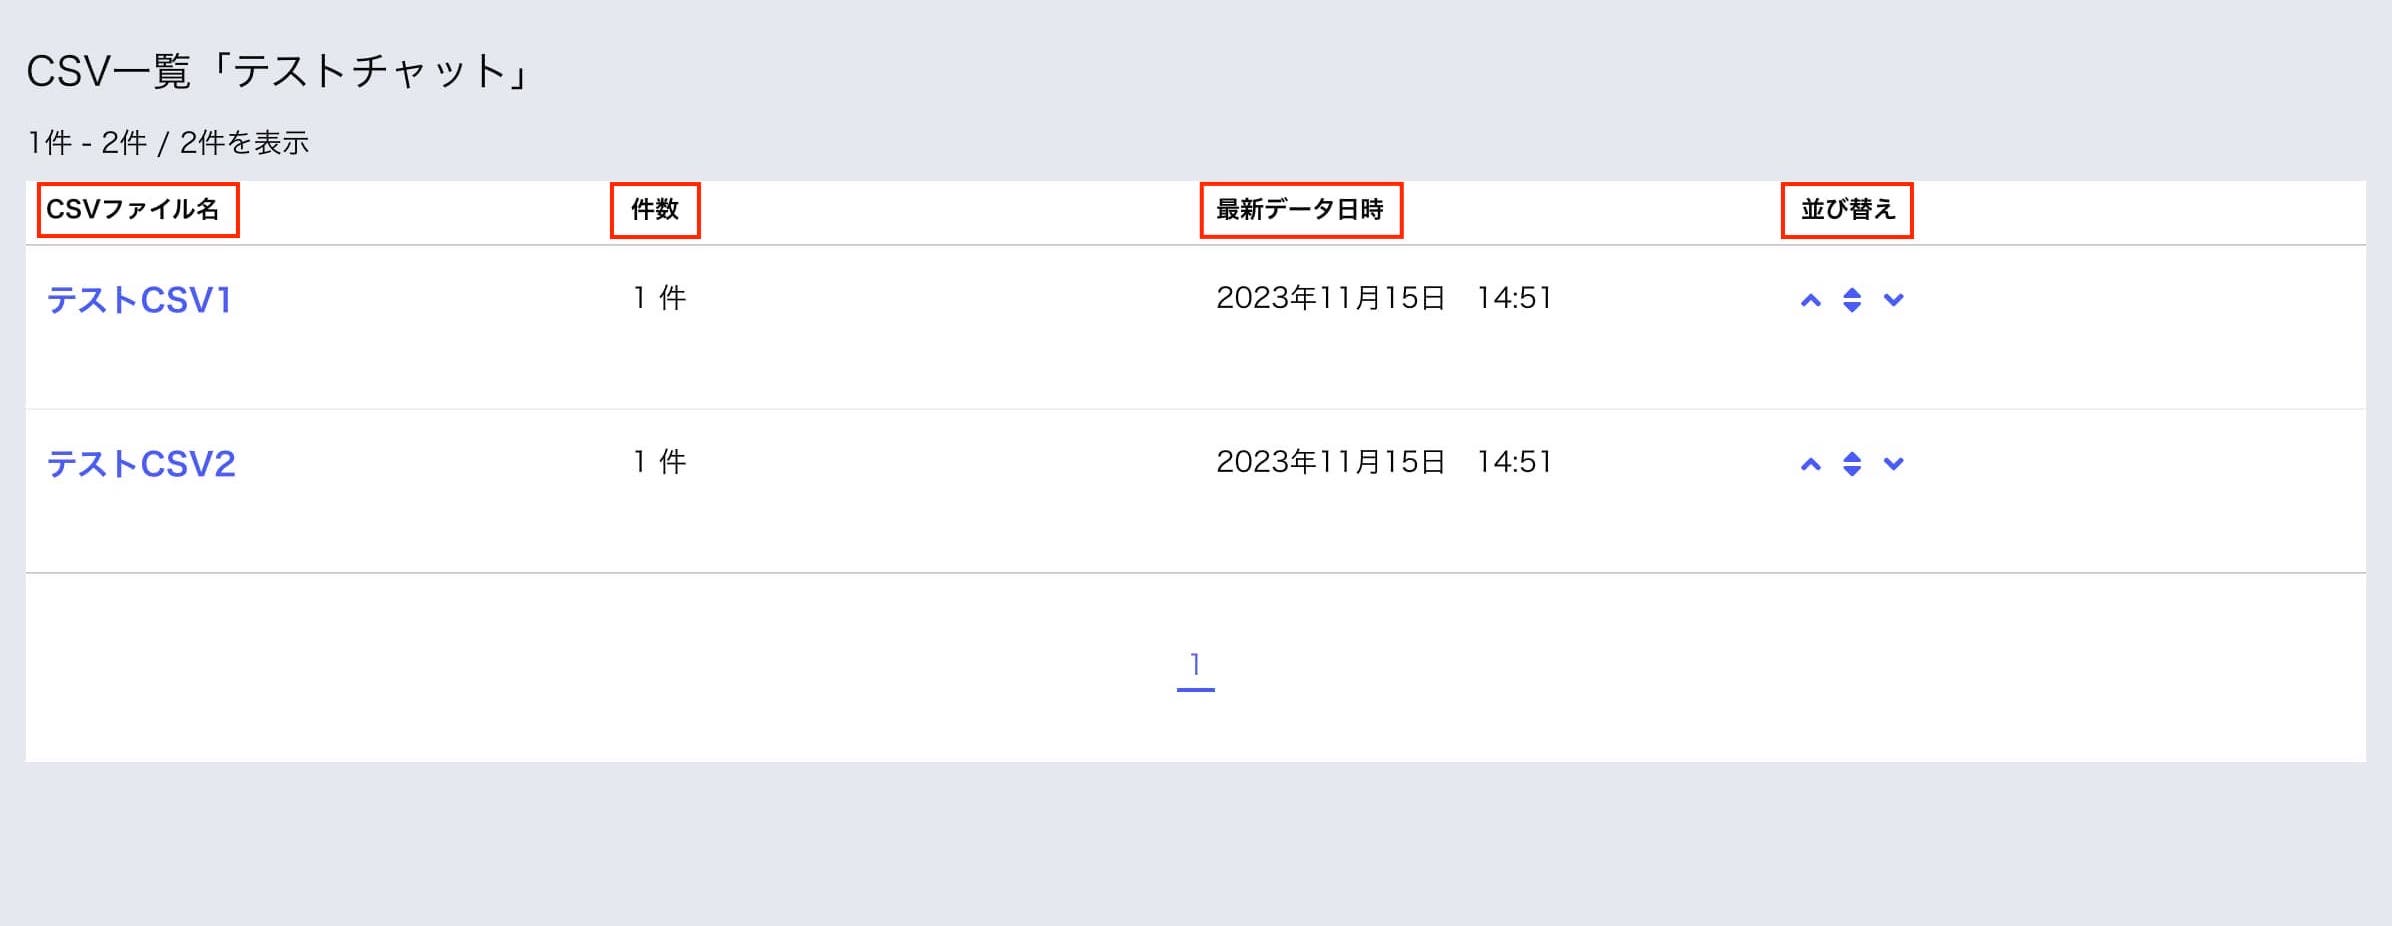Viewport: 2392px width, 926px height.
Task: Click the date 2023年11月15日 for テストCSV2
Action: [1330, 462]
